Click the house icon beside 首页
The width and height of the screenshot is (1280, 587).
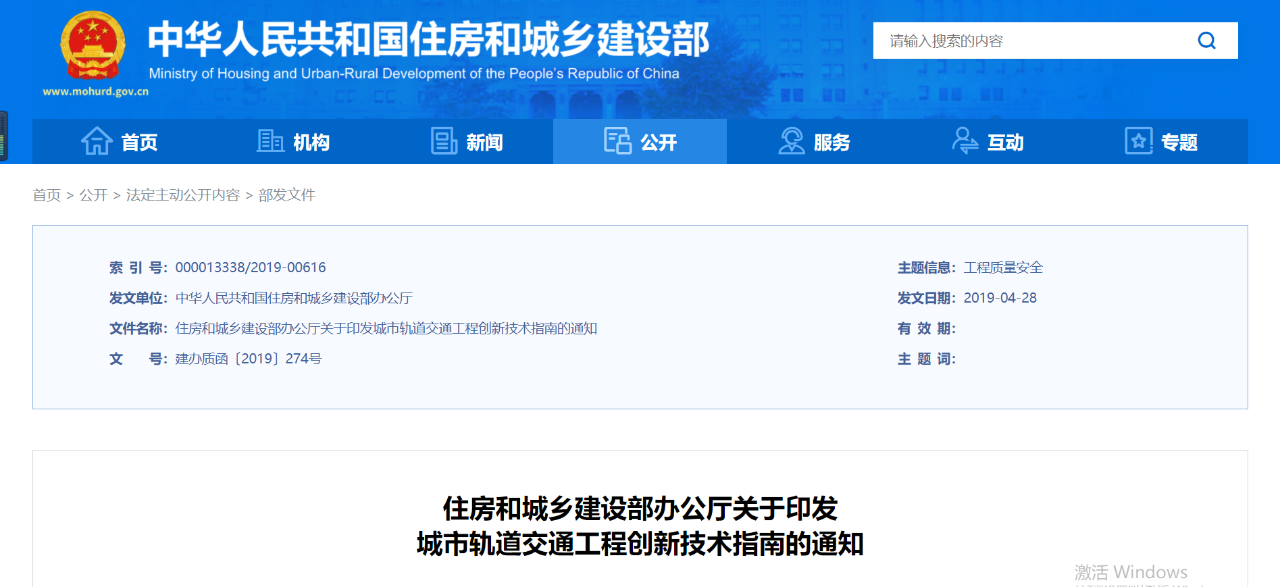point(97,141)
